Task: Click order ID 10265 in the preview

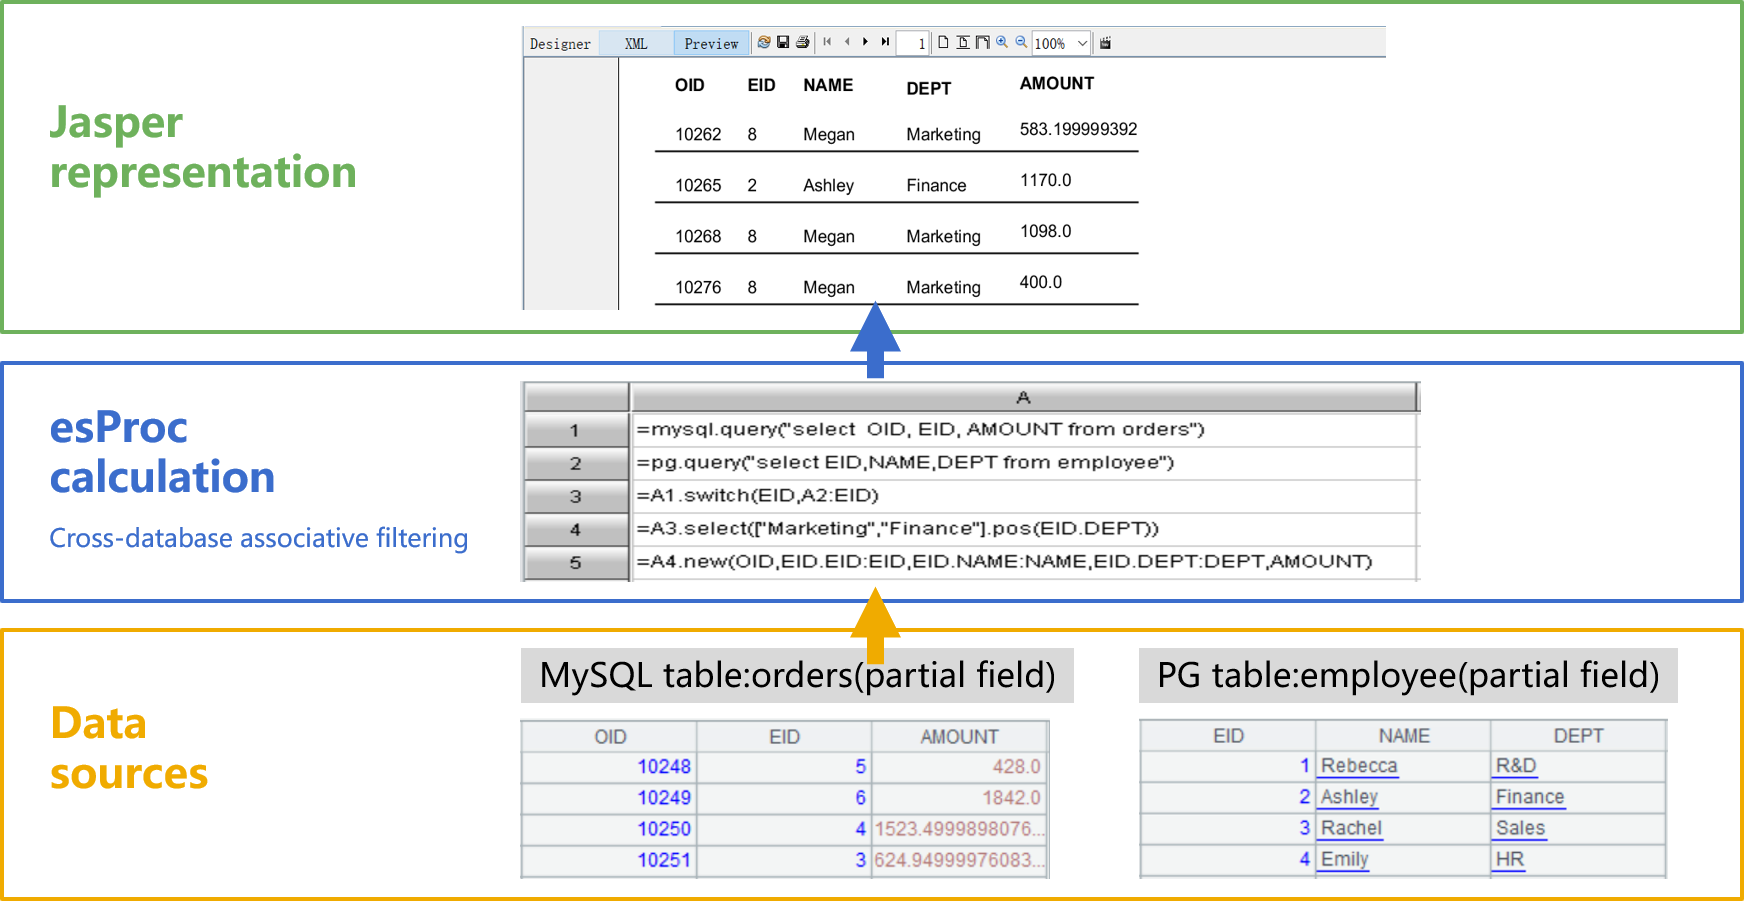Action: click(x=698, y=185)
